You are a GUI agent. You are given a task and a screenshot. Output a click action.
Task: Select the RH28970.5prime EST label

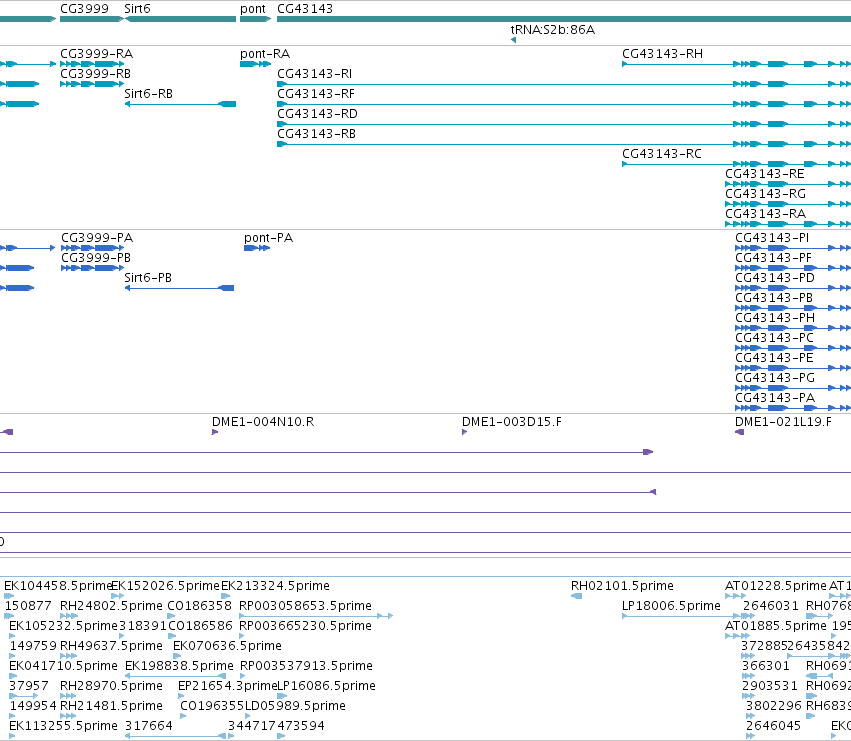tap(111, 687)
